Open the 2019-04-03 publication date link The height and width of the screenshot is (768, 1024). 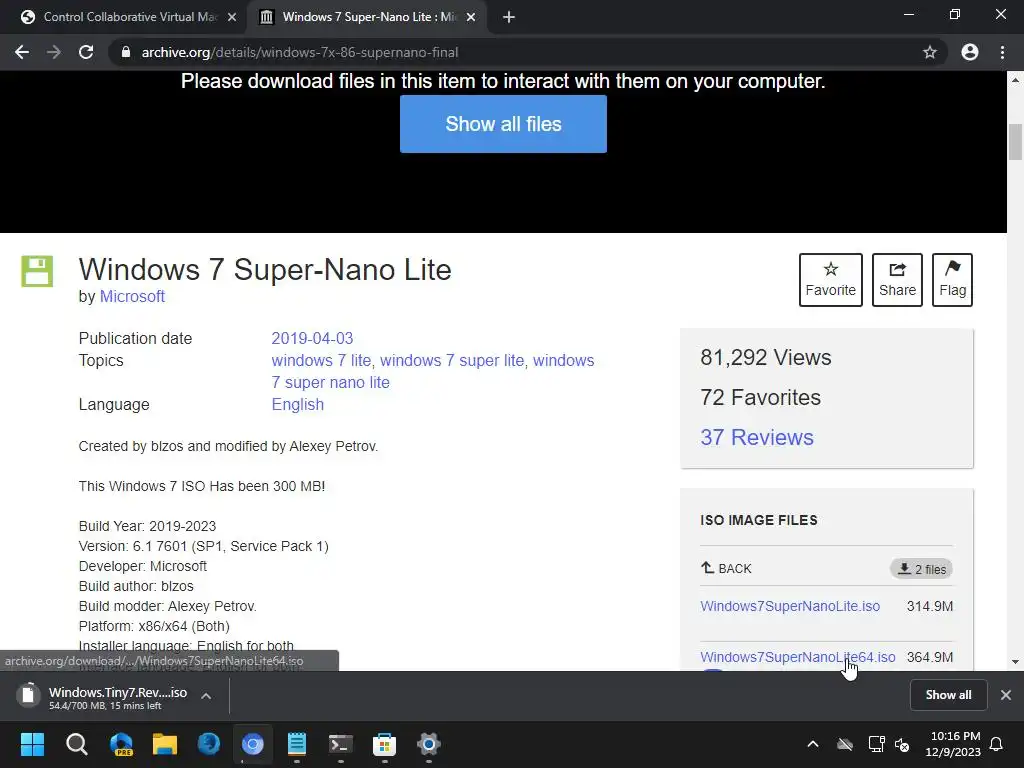click(x=312, y=338)
